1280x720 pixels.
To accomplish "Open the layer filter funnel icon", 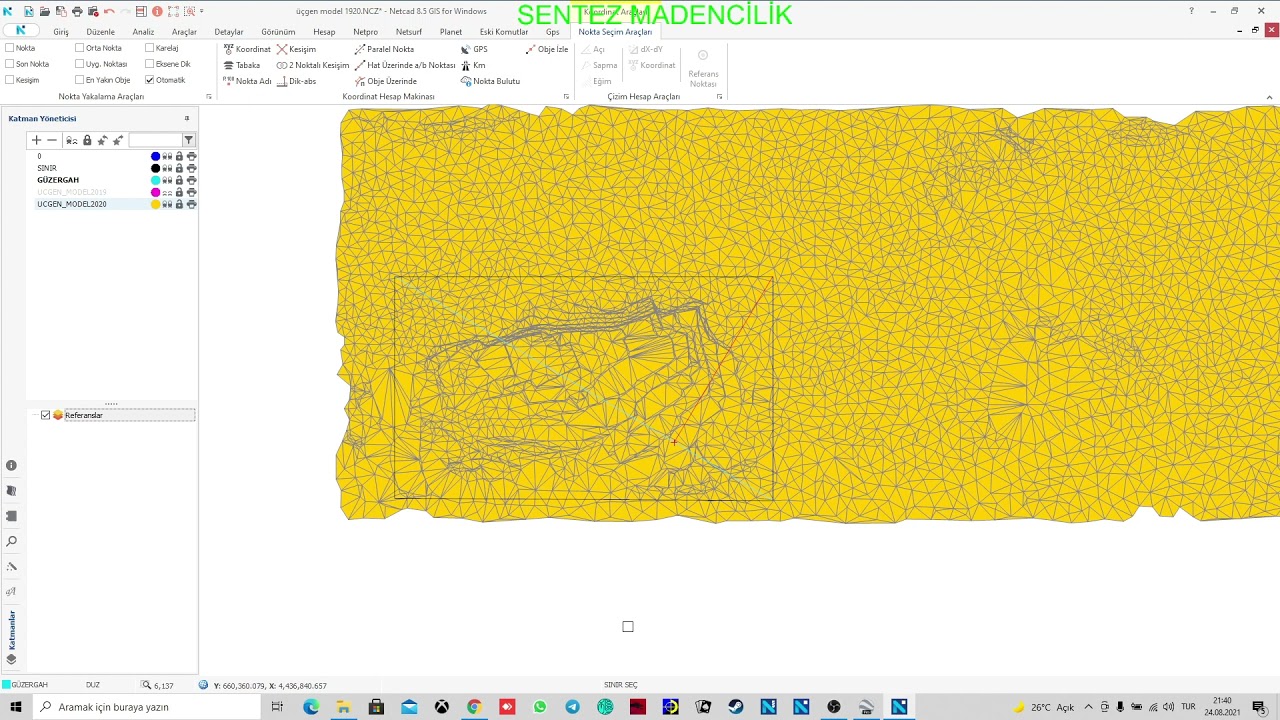I will 189,140.
